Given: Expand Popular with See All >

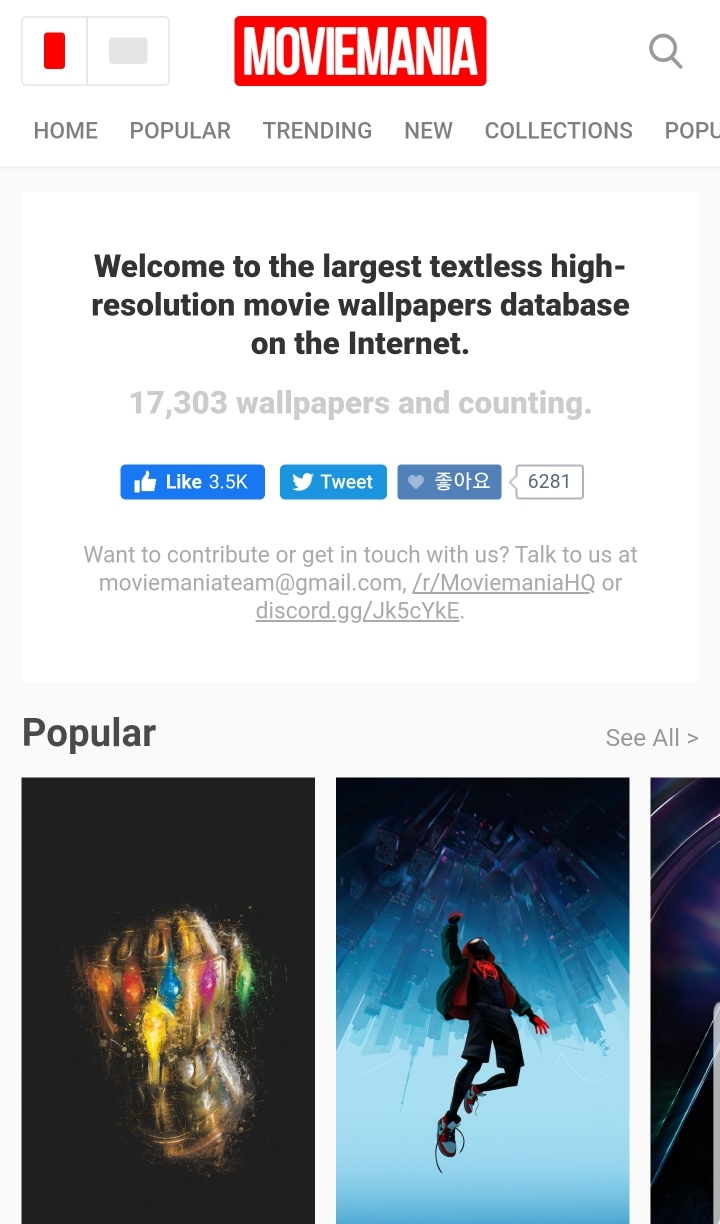Looking at the screenshot, I should point(652,738).
